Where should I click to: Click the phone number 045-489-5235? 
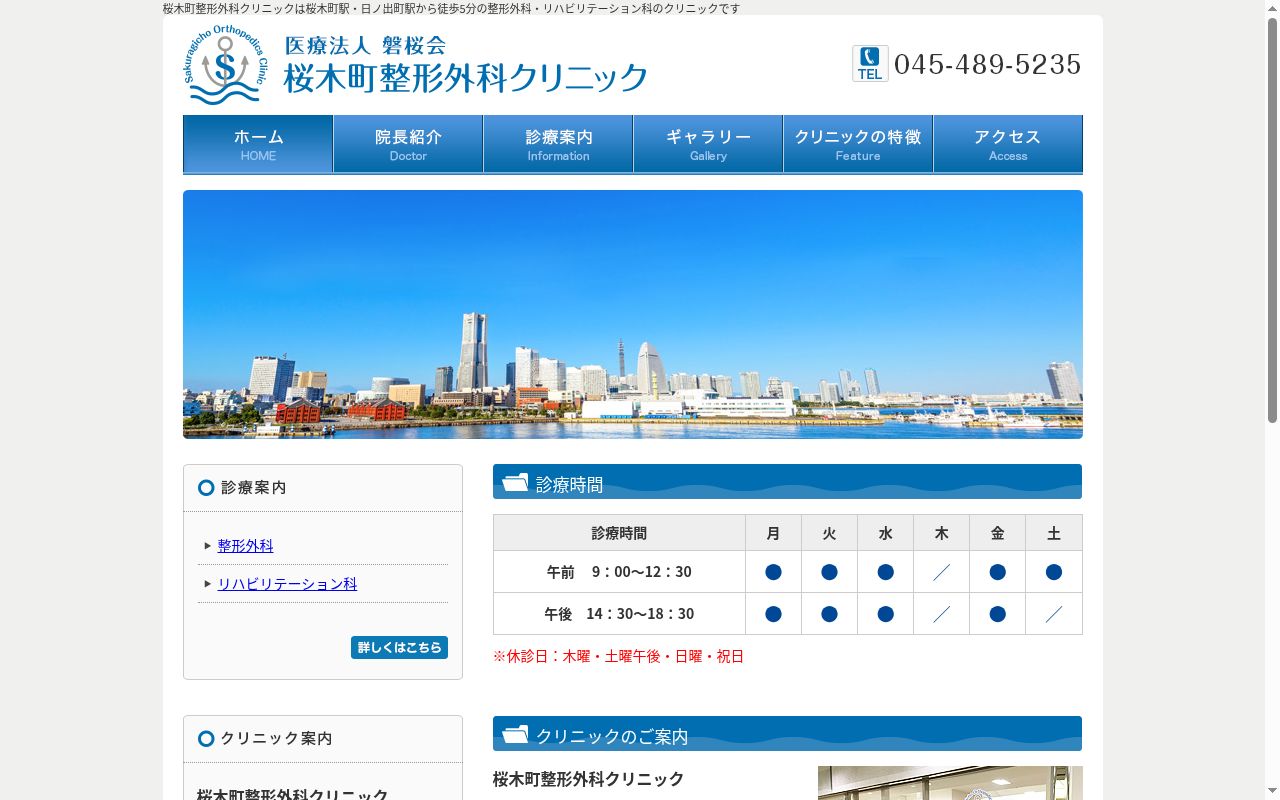click(988, 65)
